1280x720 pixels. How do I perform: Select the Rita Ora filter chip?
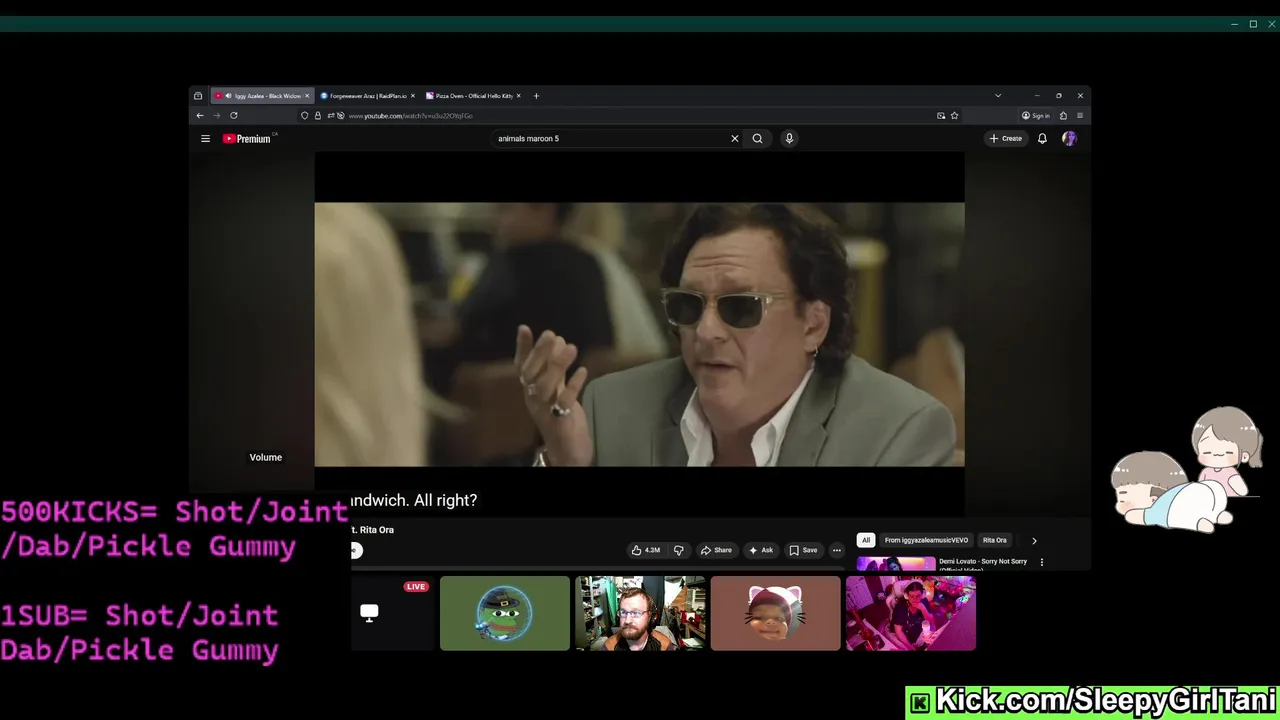pyautogui.click(x=994, y=540)
